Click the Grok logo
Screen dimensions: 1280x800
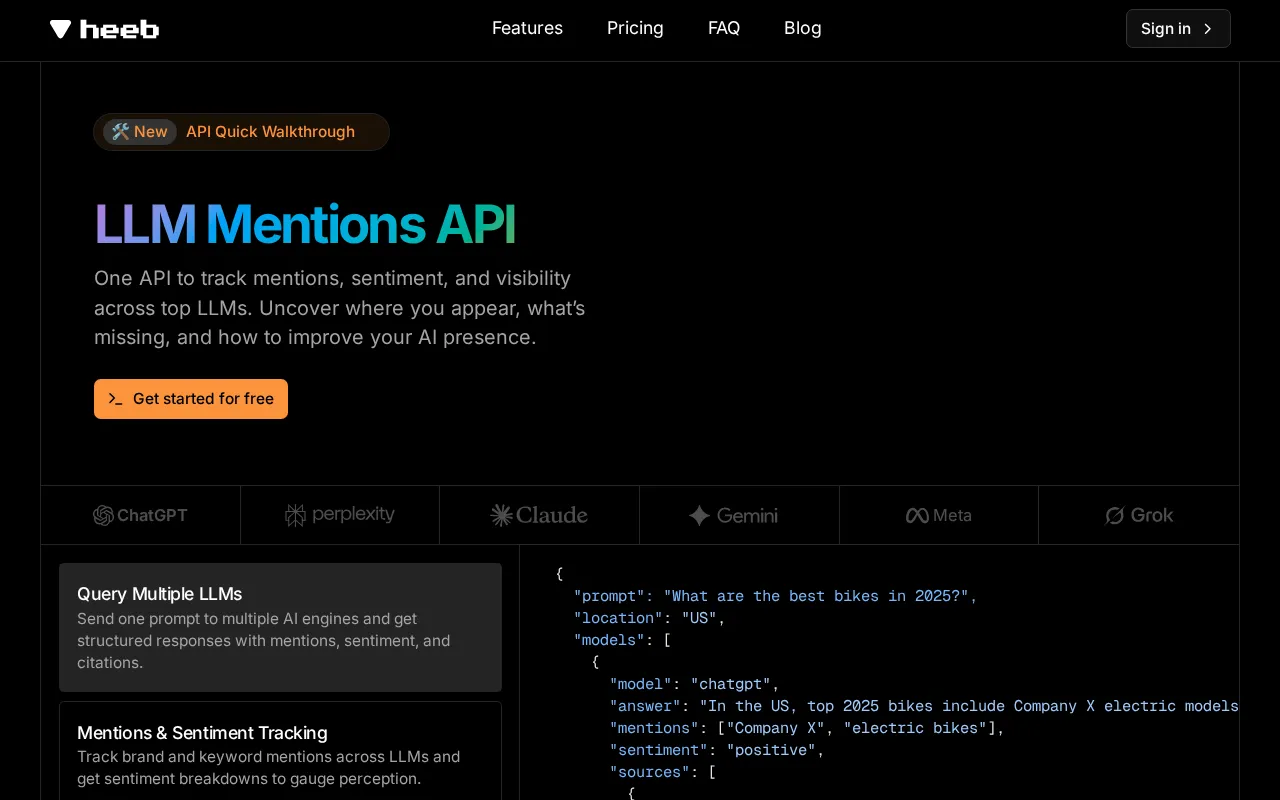coord(1139,515)
